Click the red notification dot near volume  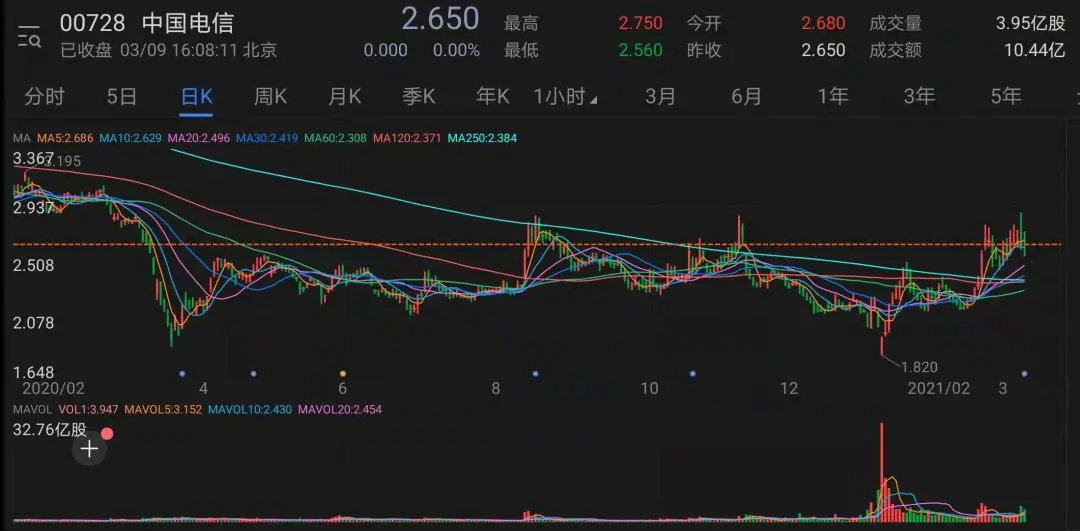pos(107,433)
